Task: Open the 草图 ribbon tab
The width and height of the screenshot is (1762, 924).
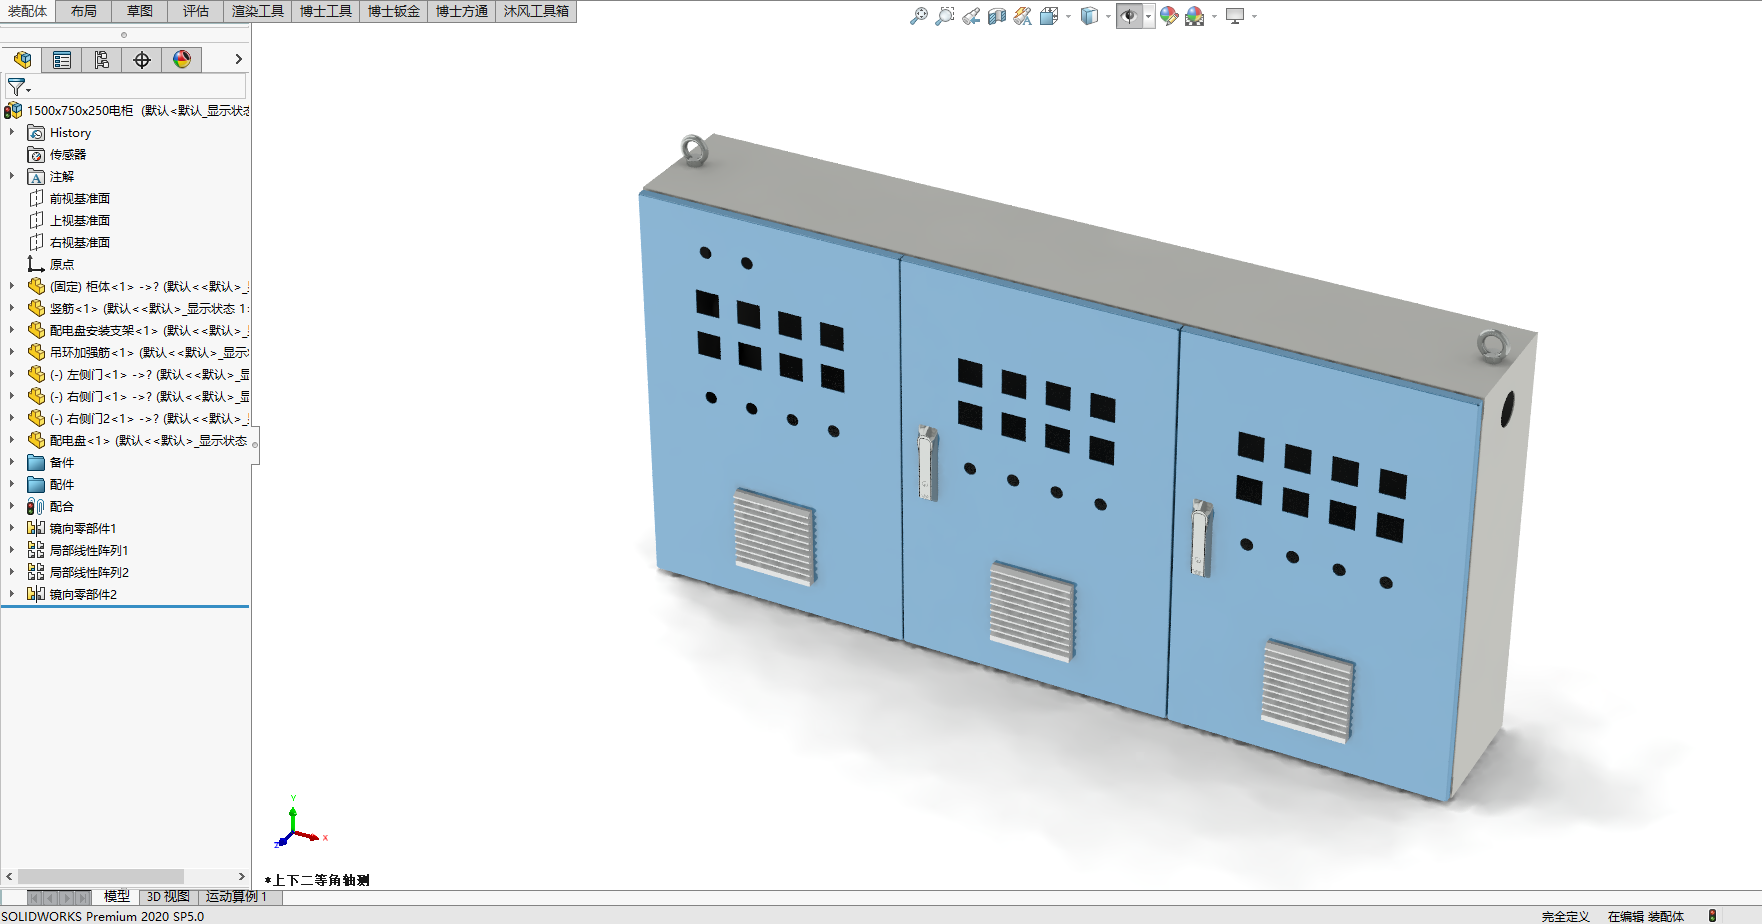Action: [140, 11]
